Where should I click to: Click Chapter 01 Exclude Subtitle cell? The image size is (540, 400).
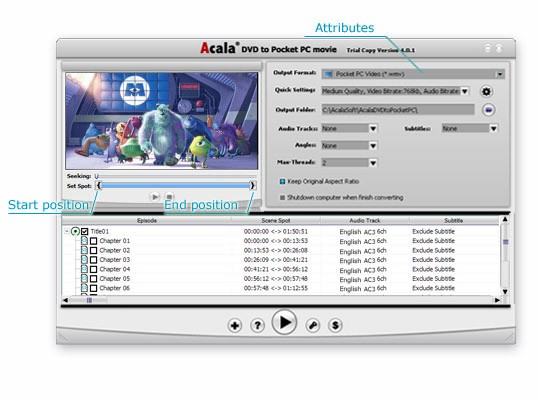pyautogui.click(x=433, y=241)
